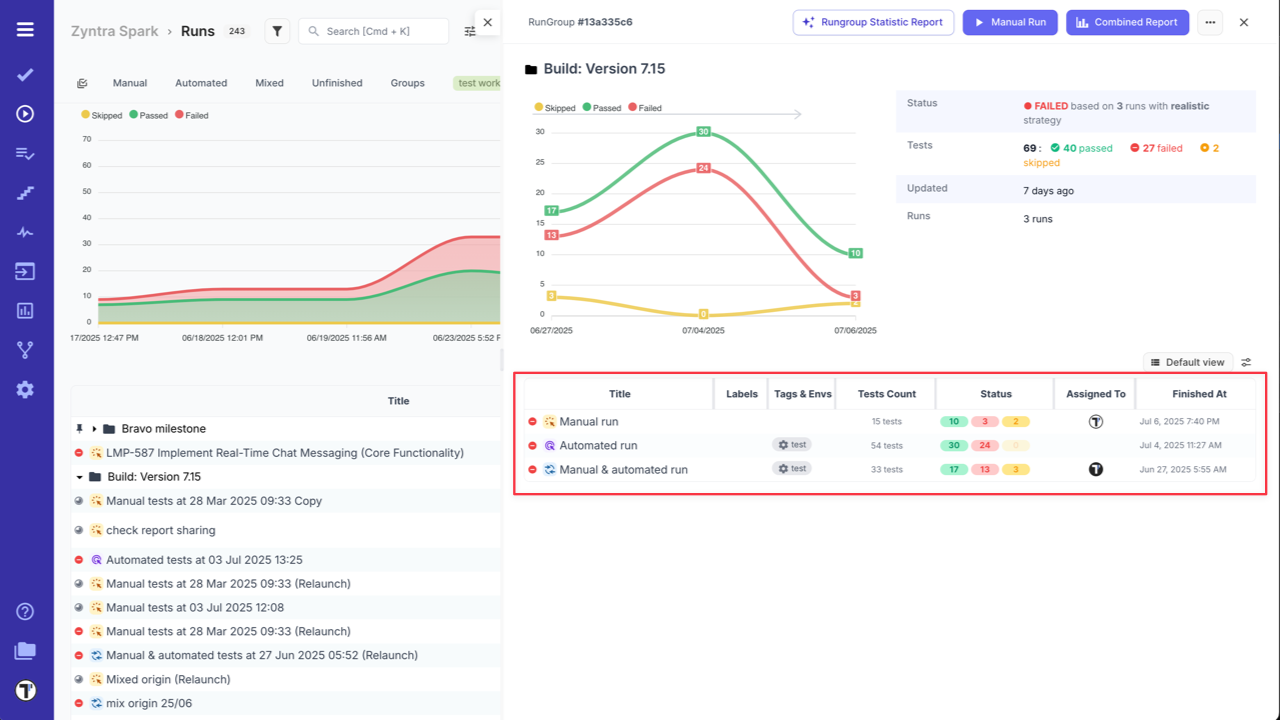Open the filter funnel icon beside Runs breadcrumb
Viewport: 1280px width, 720px height.
[277, 31]
